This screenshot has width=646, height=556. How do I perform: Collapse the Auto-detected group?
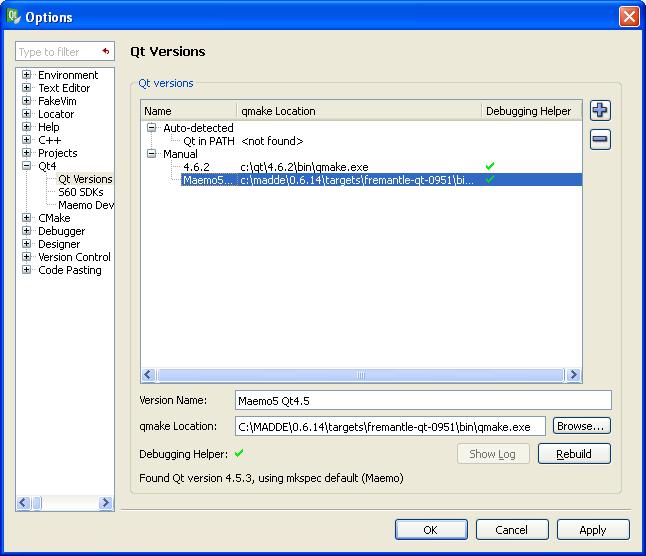pyautogui.click(x=152, y=128)
